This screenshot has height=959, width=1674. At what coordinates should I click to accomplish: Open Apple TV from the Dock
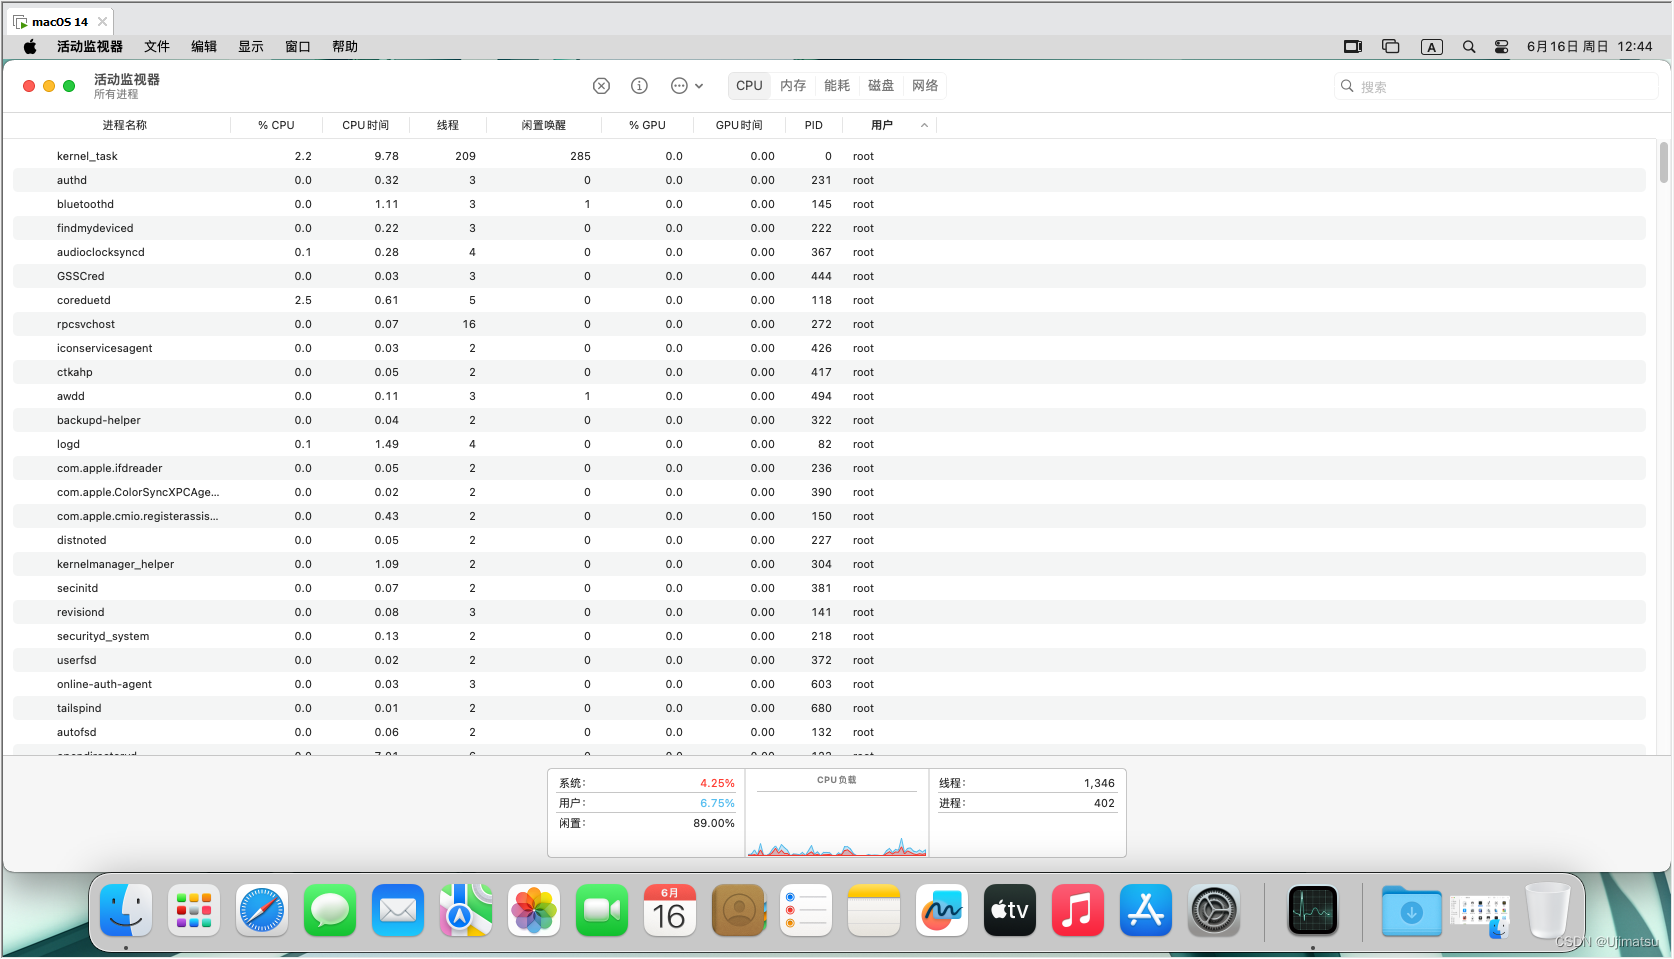coord(1010,910)
